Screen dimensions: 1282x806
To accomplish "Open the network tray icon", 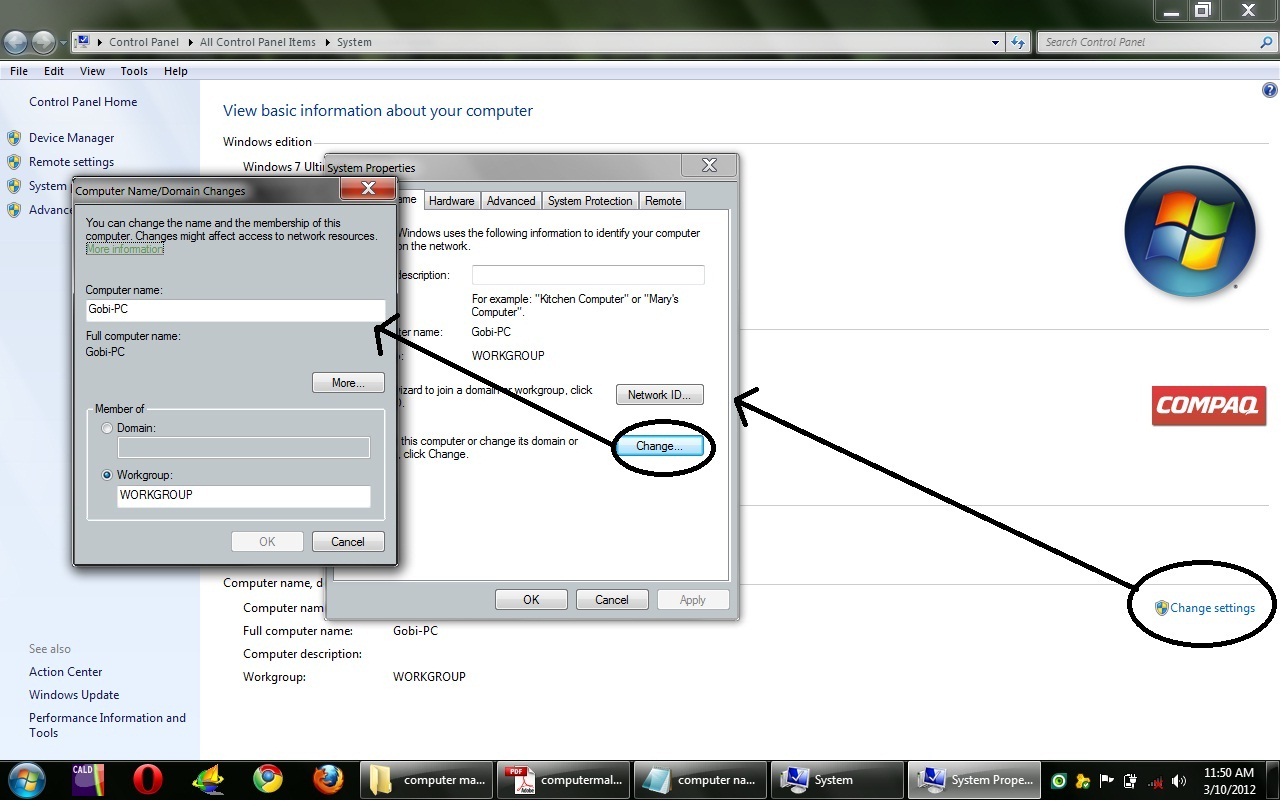I will click(x=1156, y=781).
